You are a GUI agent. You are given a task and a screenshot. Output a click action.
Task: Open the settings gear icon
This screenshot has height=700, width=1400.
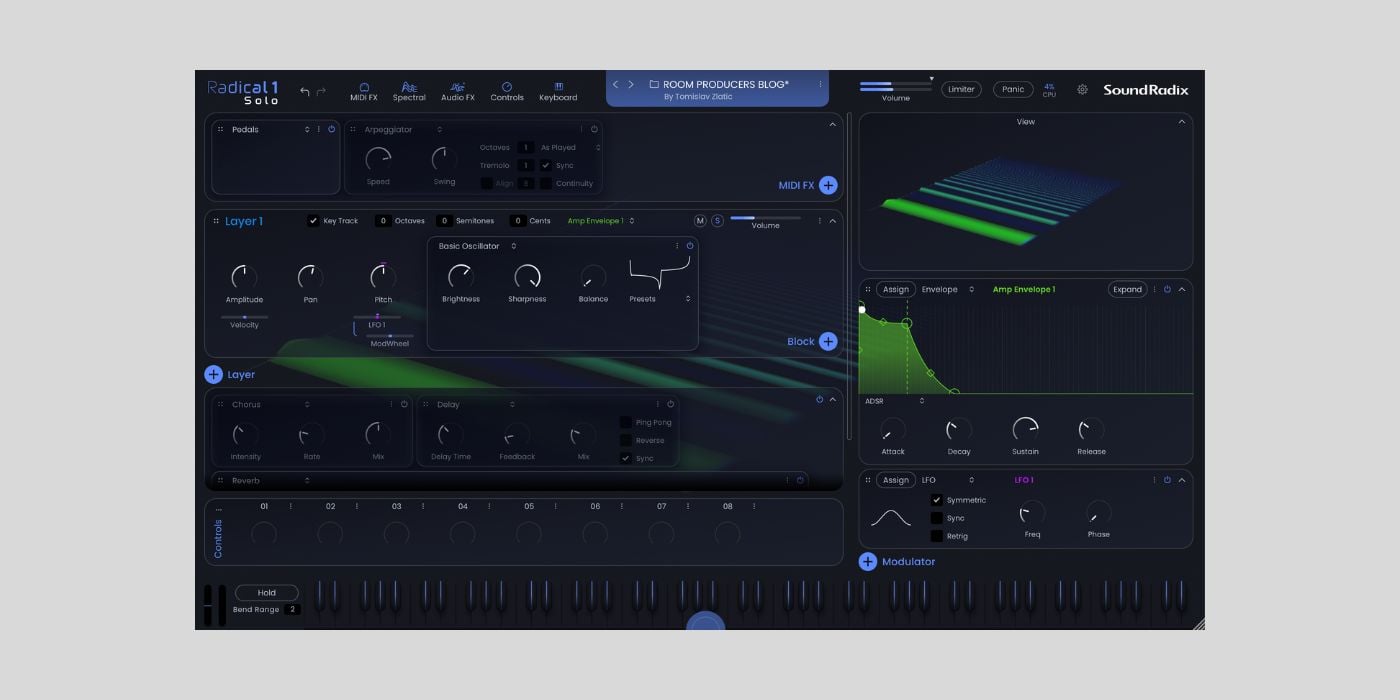[x=1082, y=89]
